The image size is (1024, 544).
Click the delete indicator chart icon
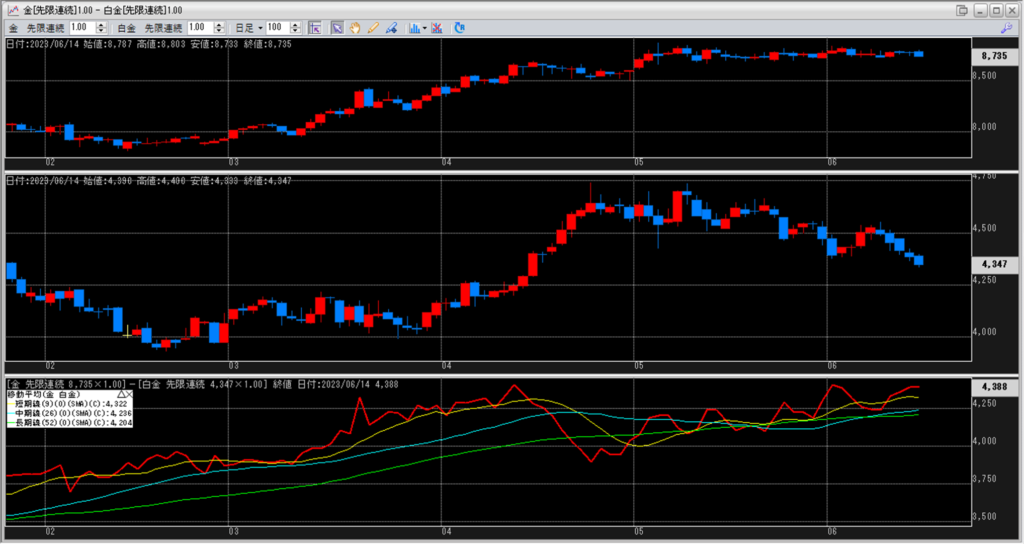point(438,27)
